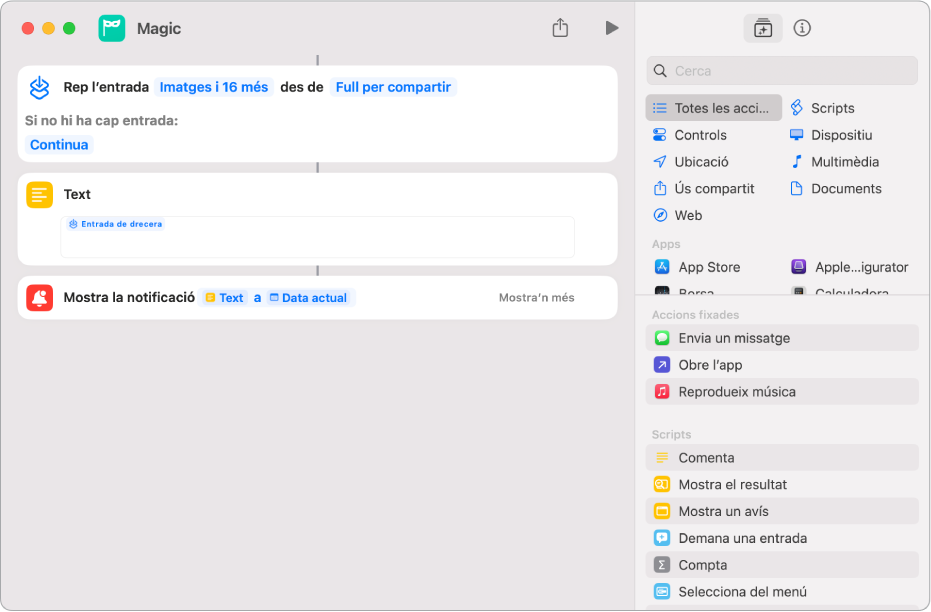Click the Accions fixades heading
The height and width of the screenshot is (612, 931).
695,315
